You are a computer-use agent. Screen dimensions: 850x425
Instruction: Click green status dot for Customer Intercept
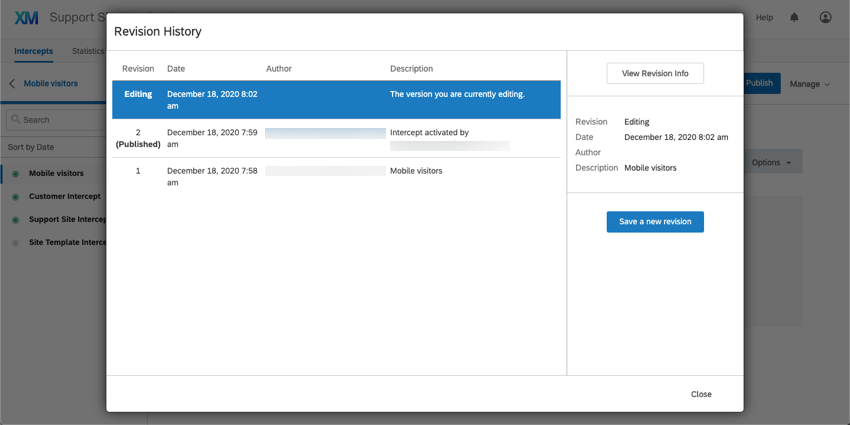tap(15, 197)
